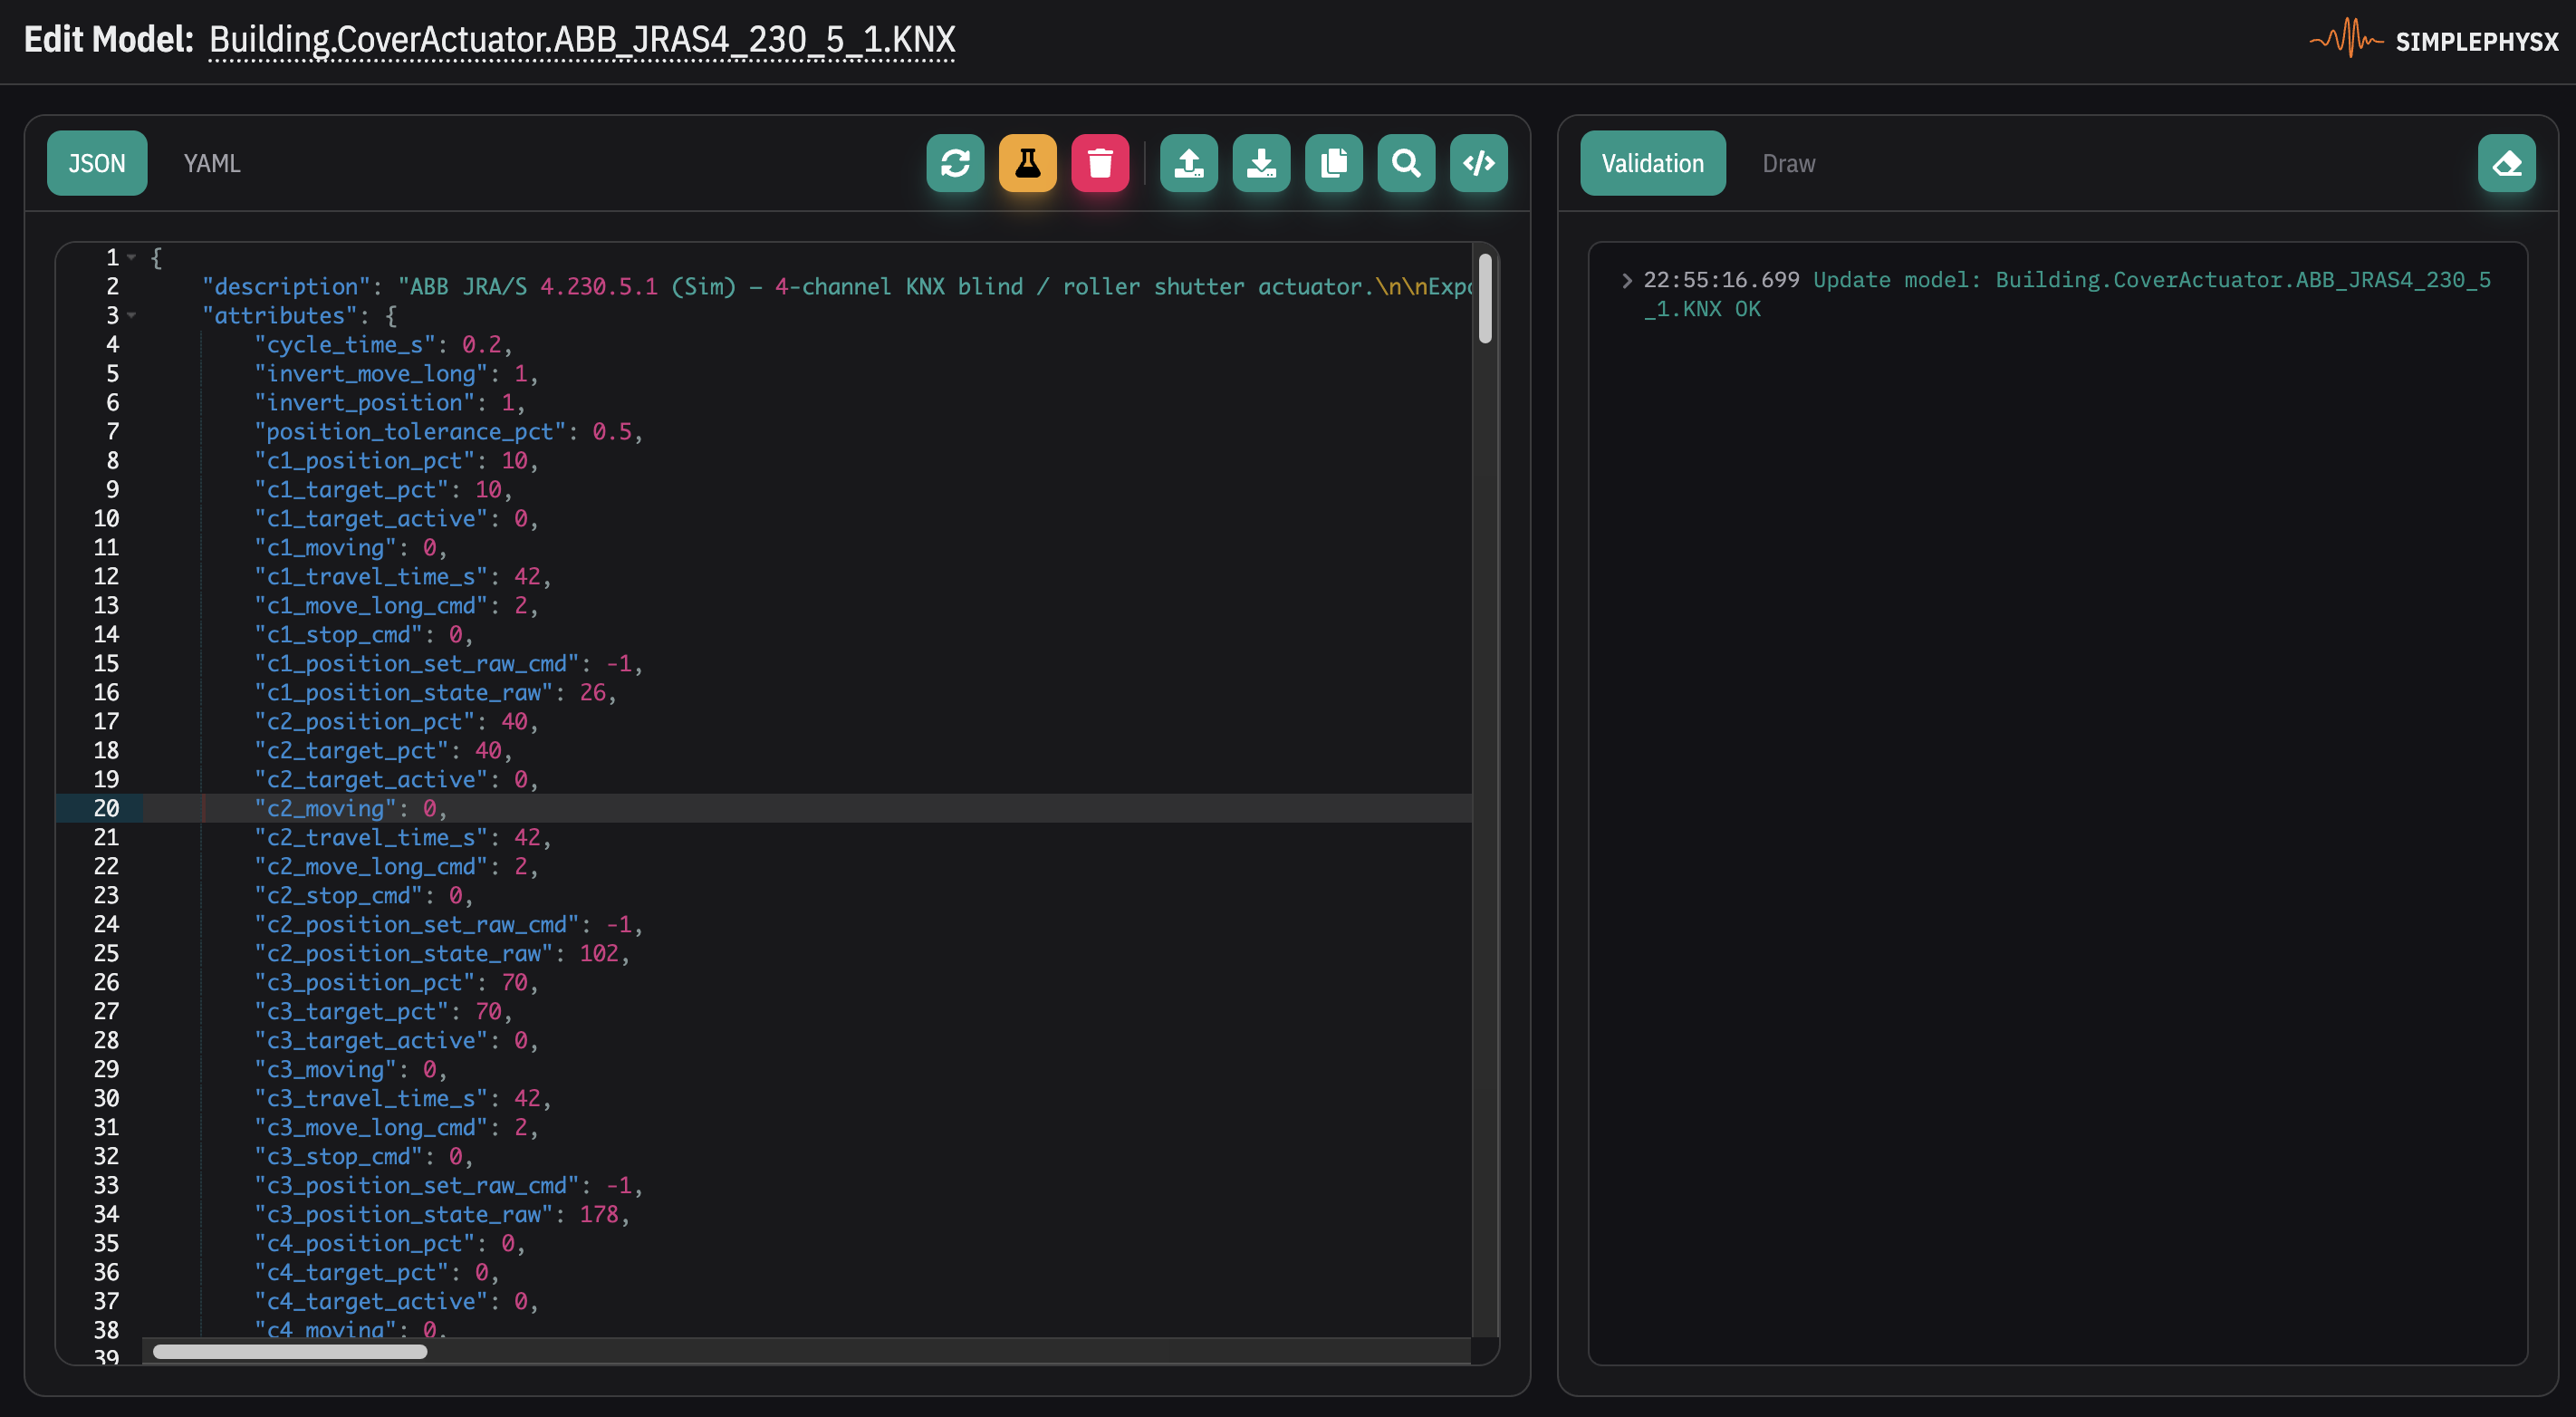Switch to the JSON tab
Screen dimensions: 2576x1417
tap(97, 163)
